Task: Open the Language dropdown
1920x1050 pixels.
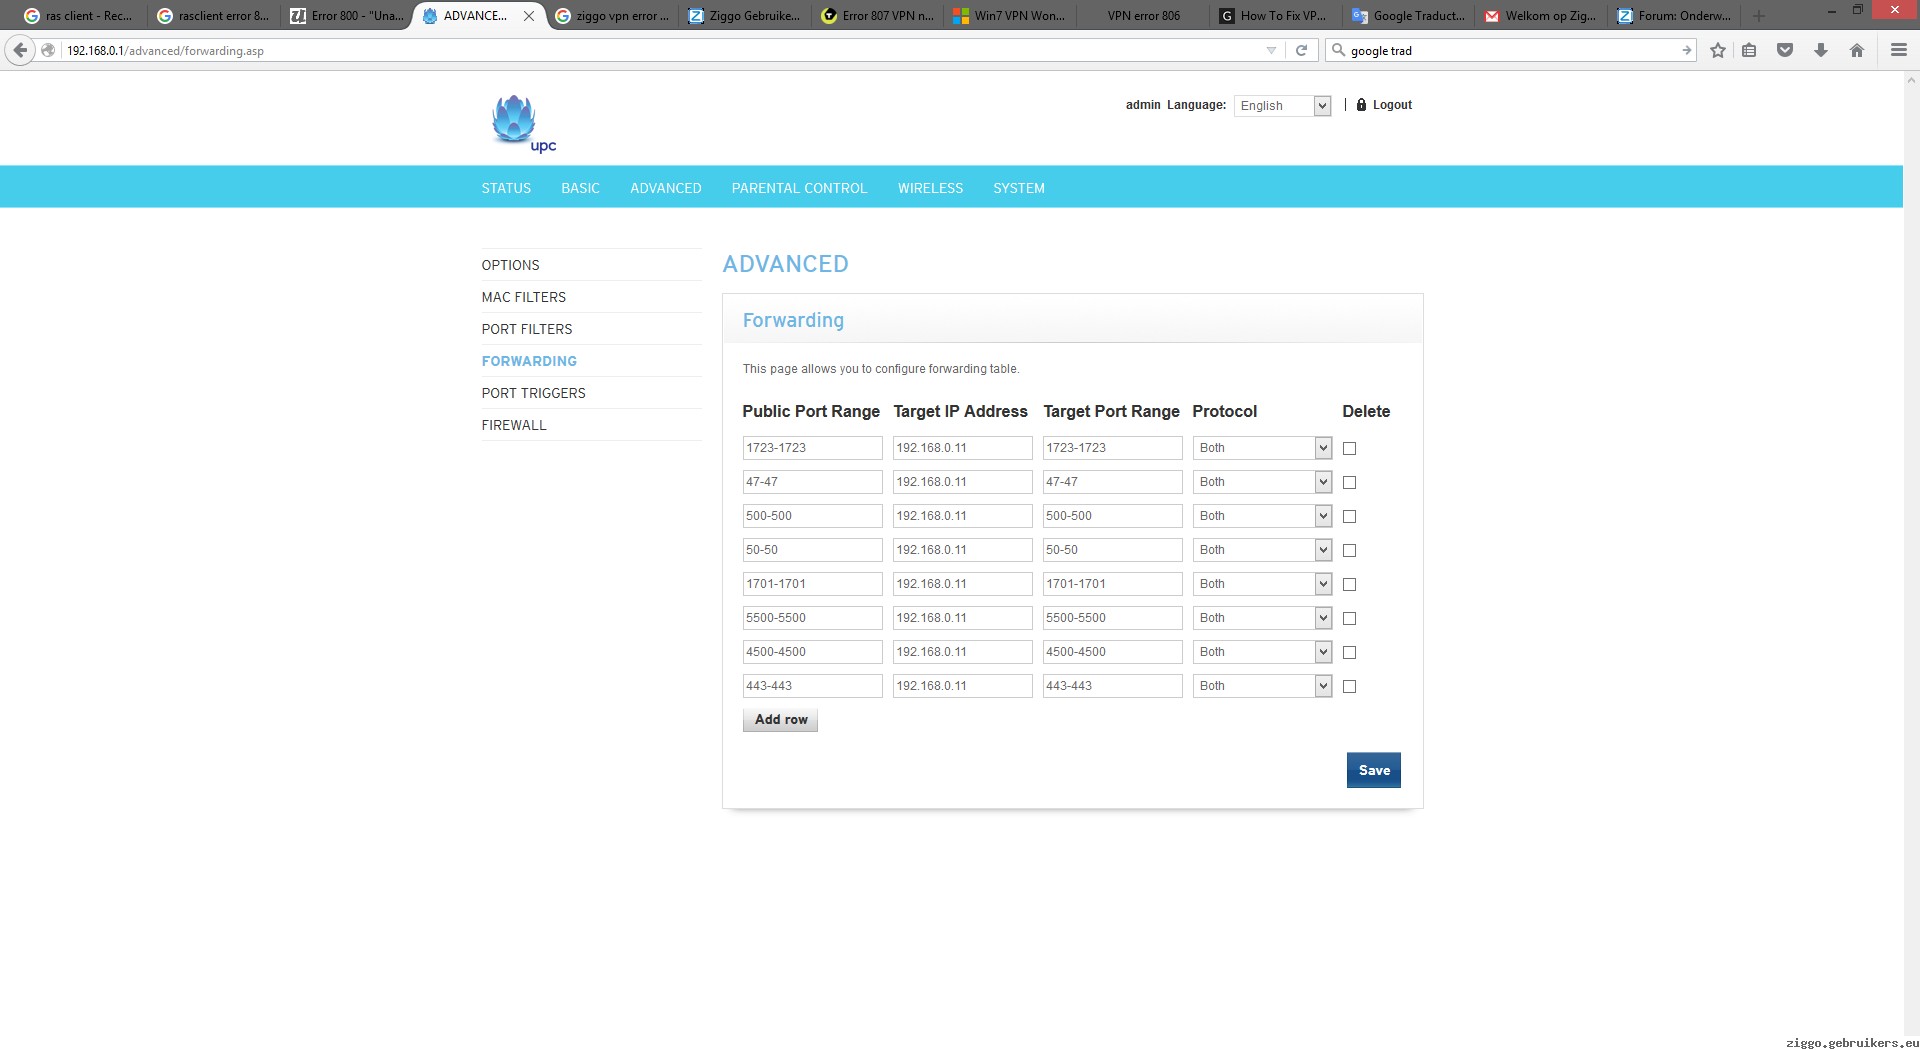Action: click(1283, 105)
